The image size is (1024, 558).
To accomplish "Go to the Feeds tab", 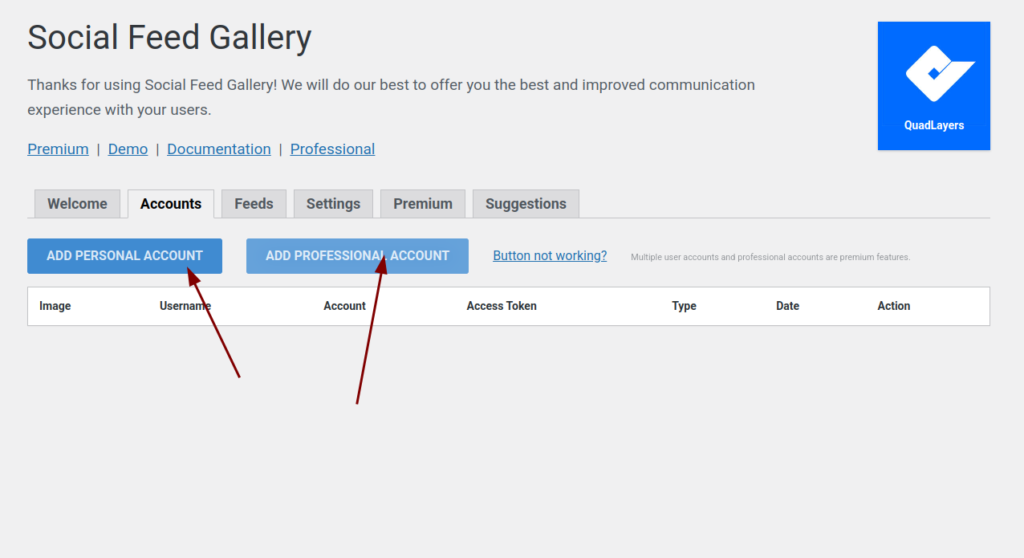I will click(x=254, y=204).
